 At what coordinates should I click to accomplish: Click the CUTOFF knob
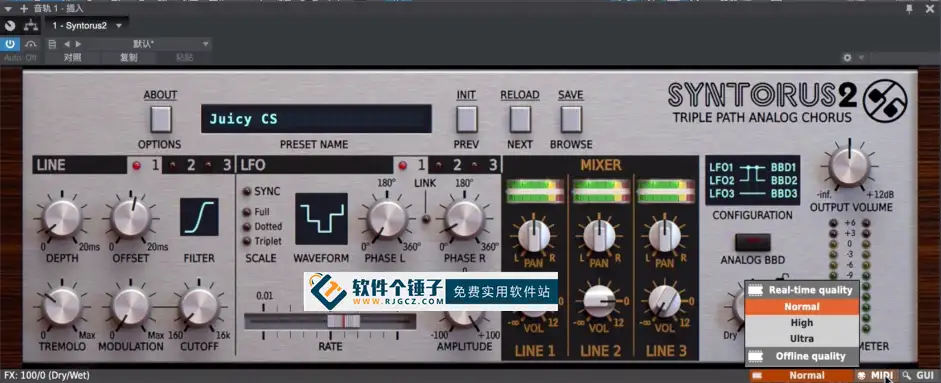[x=199, y=306]
